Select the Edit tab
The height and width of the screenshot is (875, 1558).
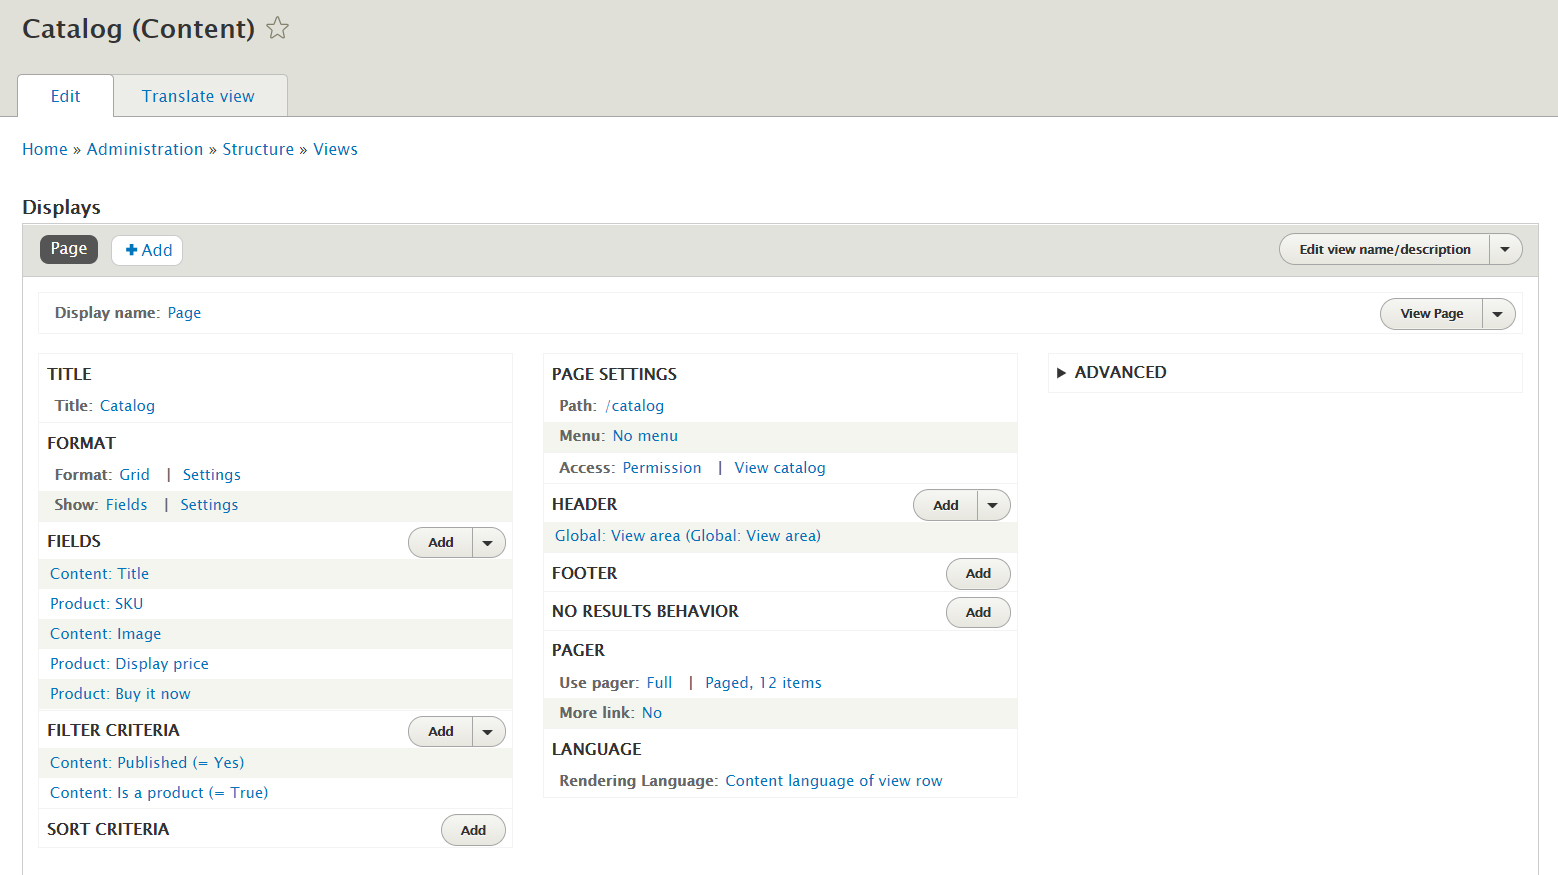[65, 96]
